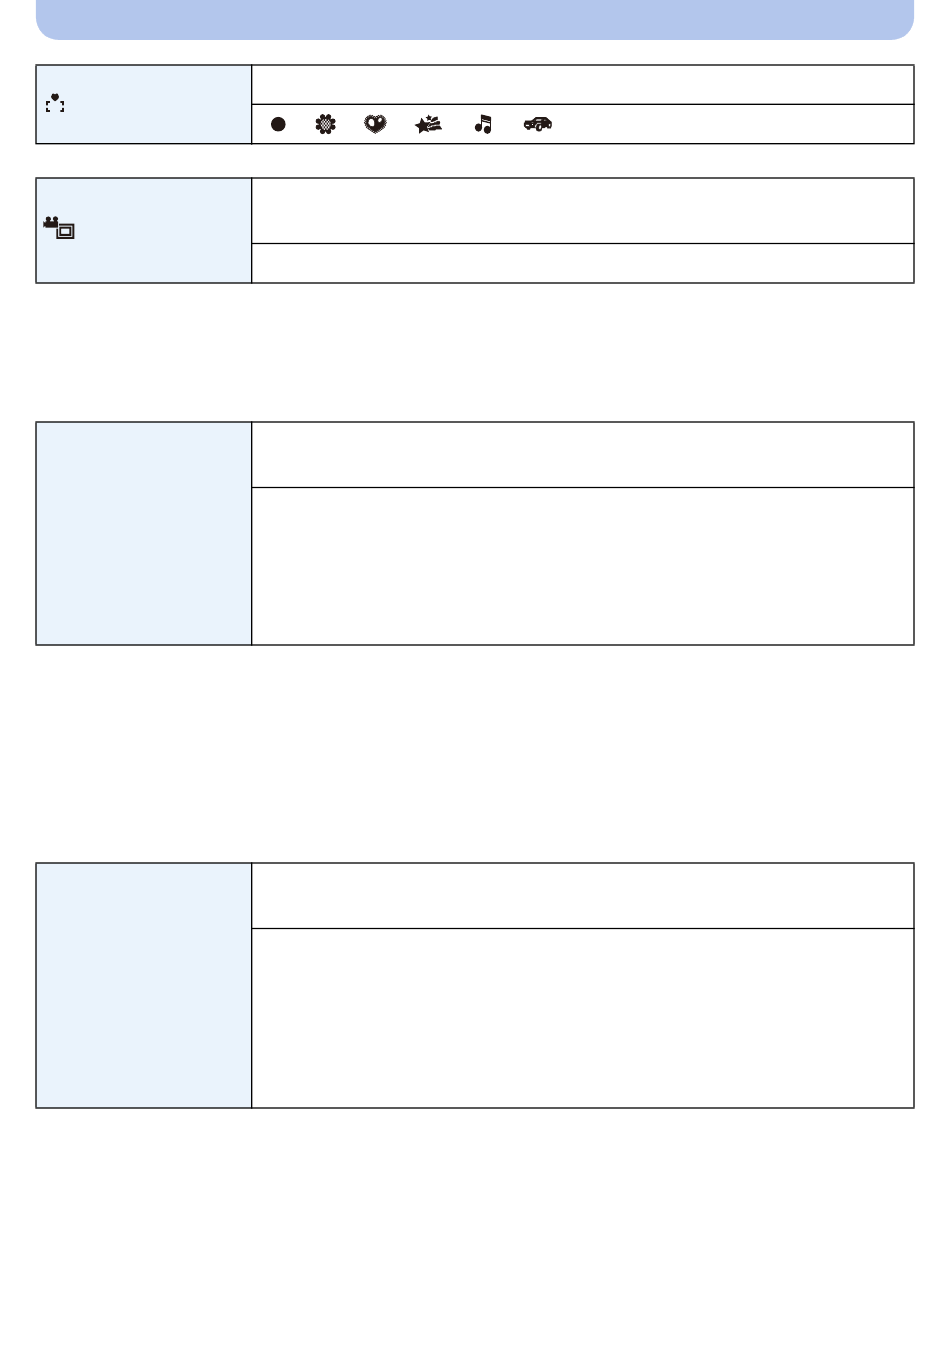Pick the music note icon
Screen dimensions: 950x1352
pos(483,124)
